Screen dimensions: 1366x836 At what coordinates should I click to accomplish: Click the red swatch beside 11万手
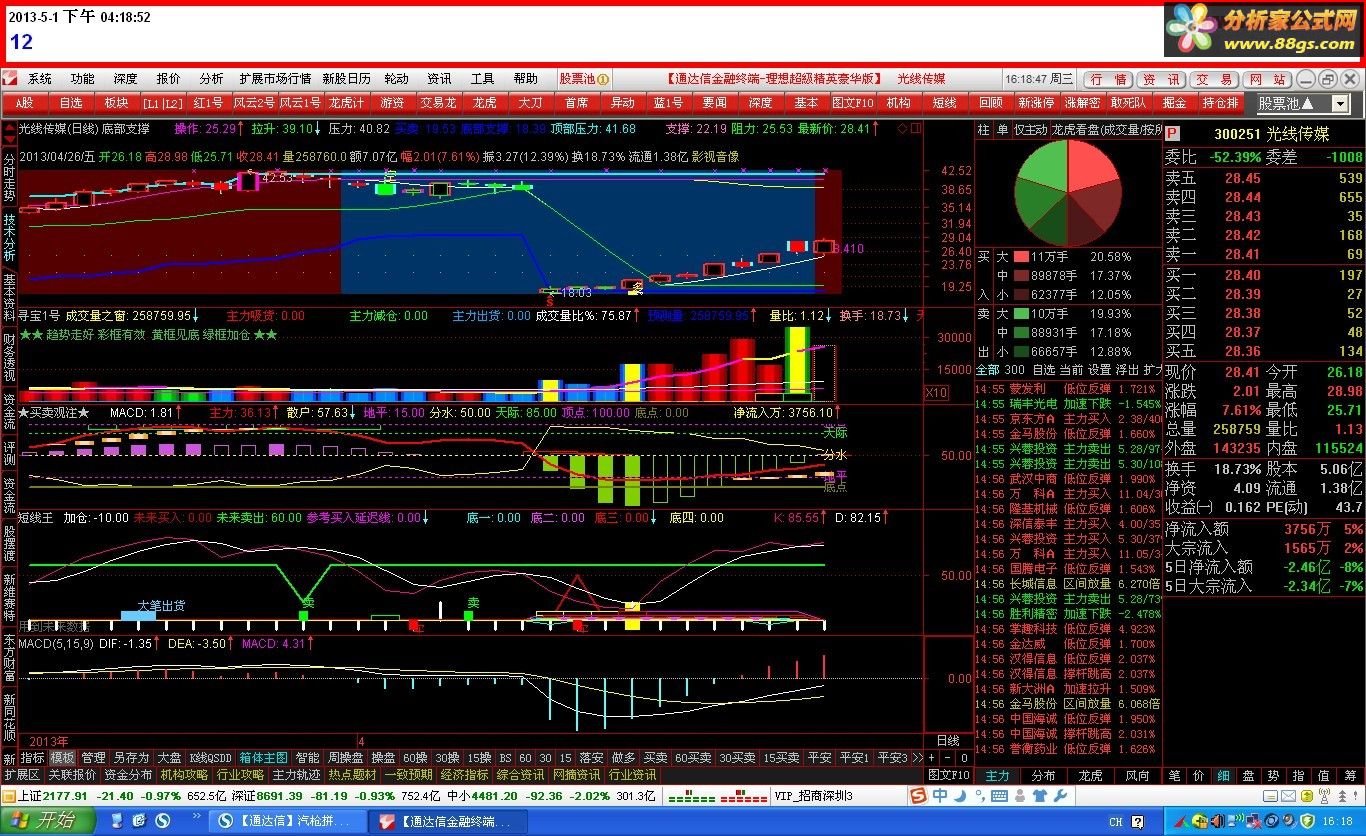point(1021,257)
